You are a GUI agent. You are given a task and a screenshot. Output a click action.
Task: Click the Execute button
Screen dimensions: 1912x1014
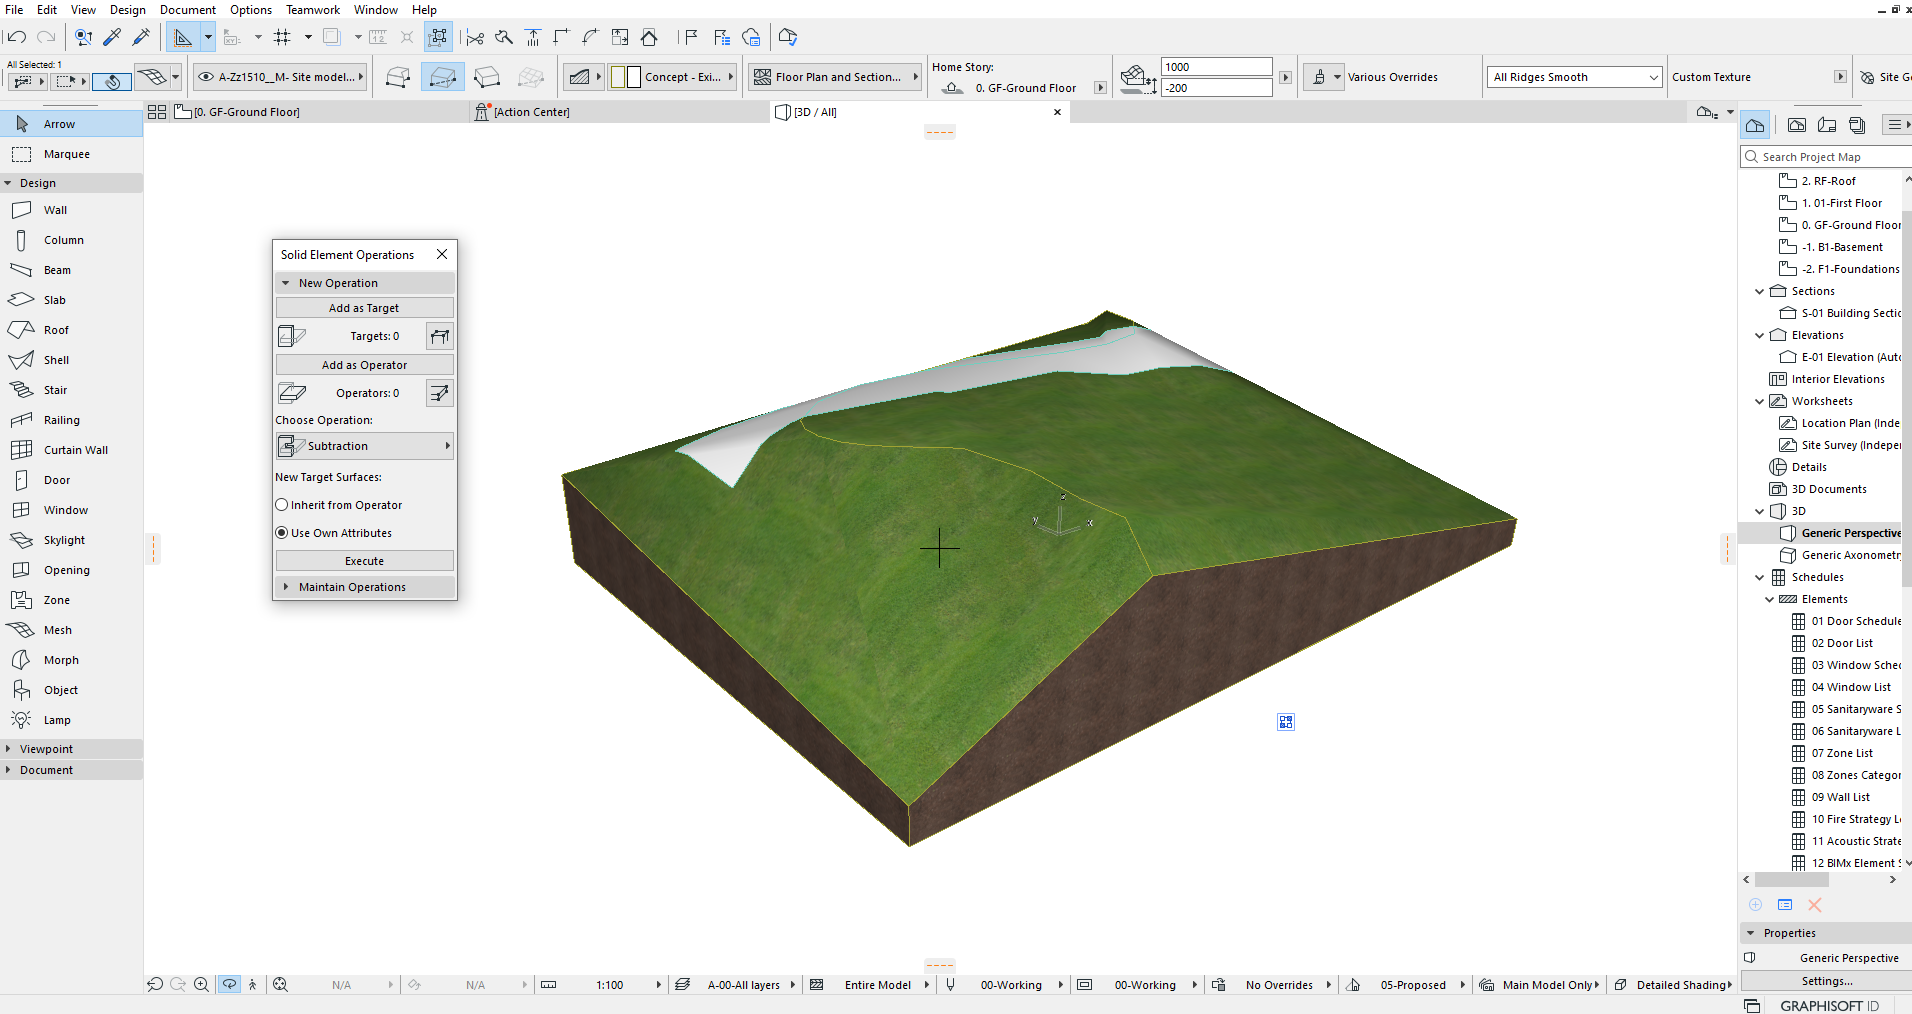pyautogui.click(x=365, y=561)
